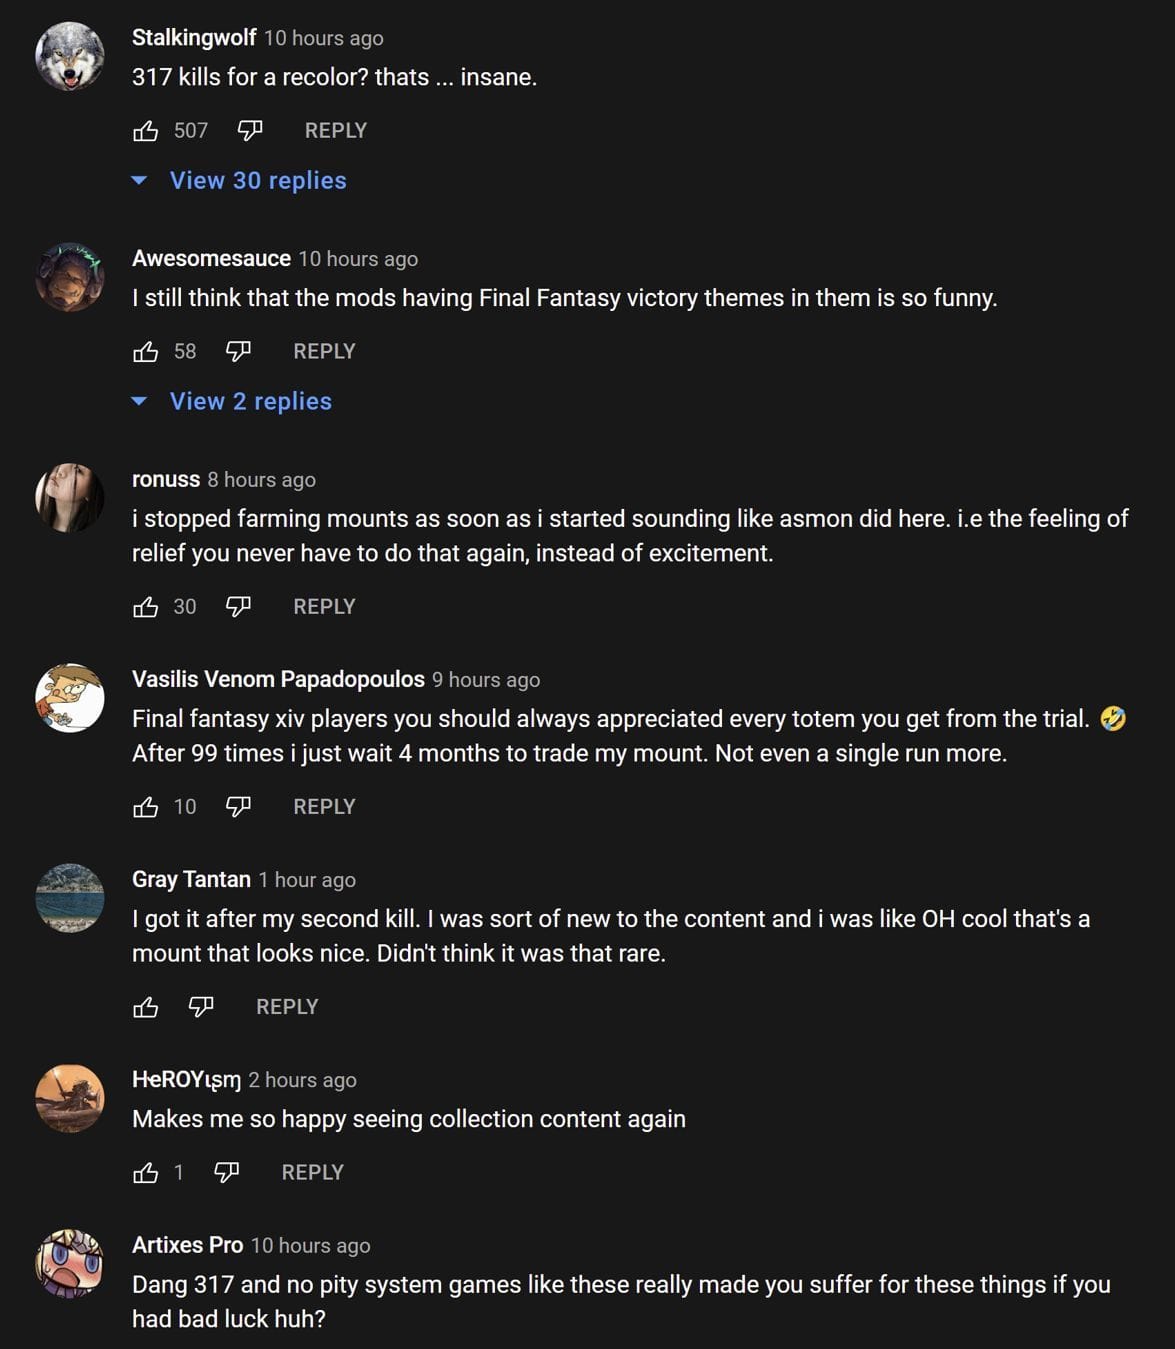The width and height of the screenshot is (1175, 1349).
Task: Expand Stalkingwolf's 30 replies
Action: 257,181
